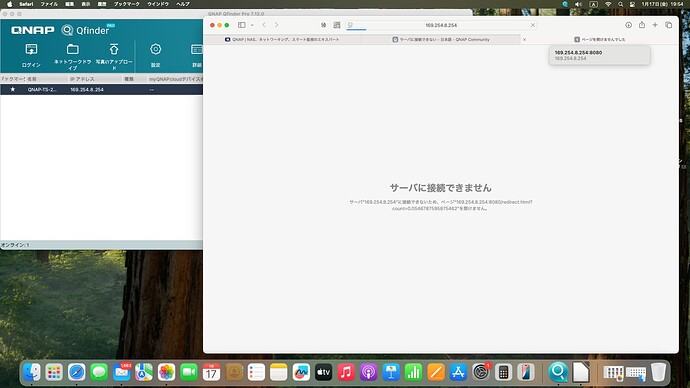The height and width of the screenshot is (388, 690).
Task: Select QNAP-TS-2... device name in Qfinder
Action: 42,89
